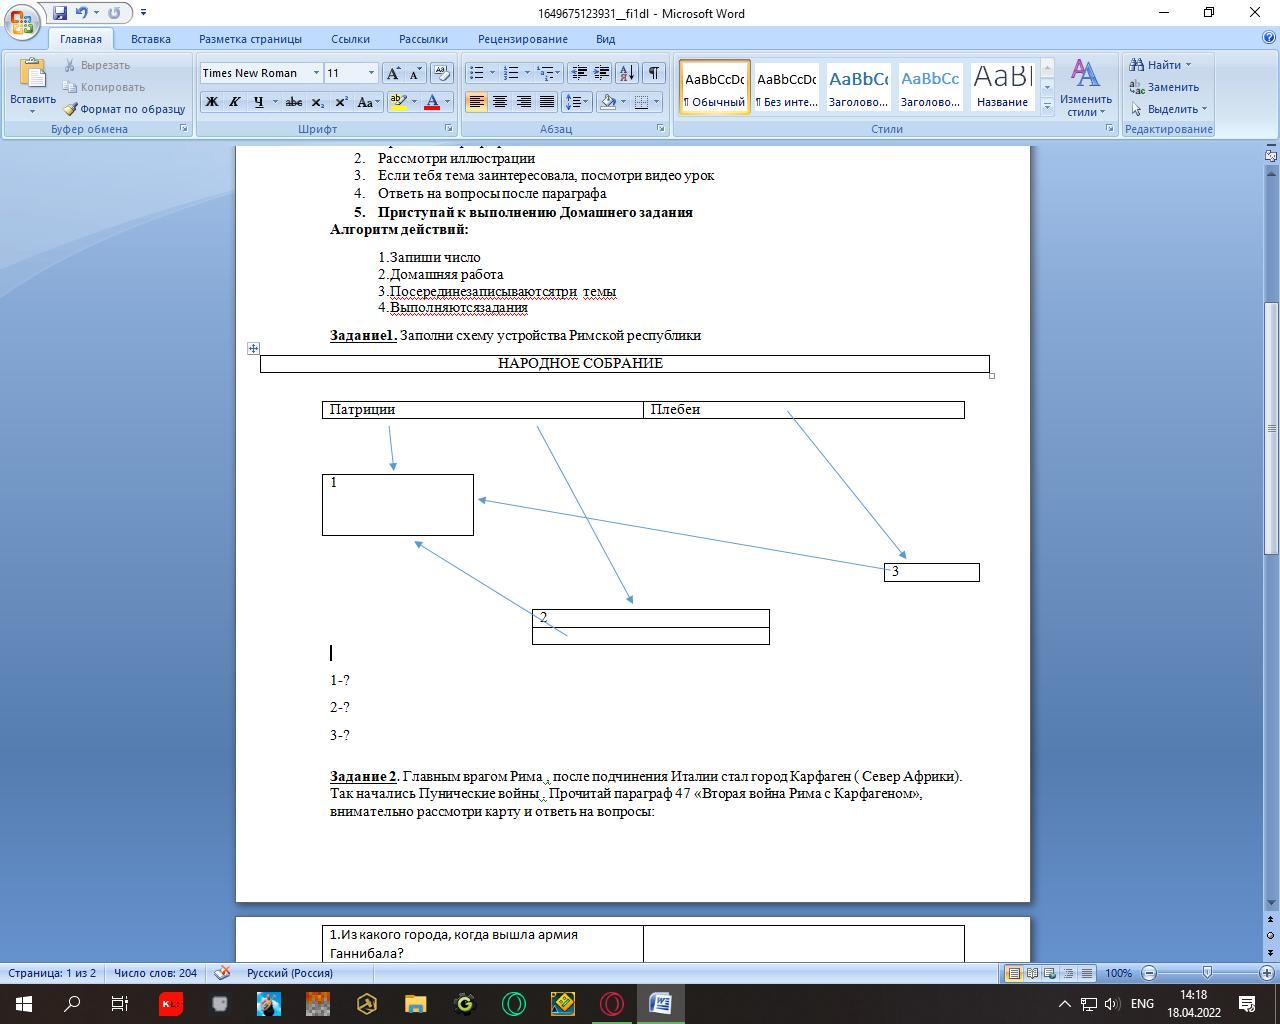Click the Изменить стили icon
The height and width of the screenshot is (1024, 1280).
point(1085,88)
